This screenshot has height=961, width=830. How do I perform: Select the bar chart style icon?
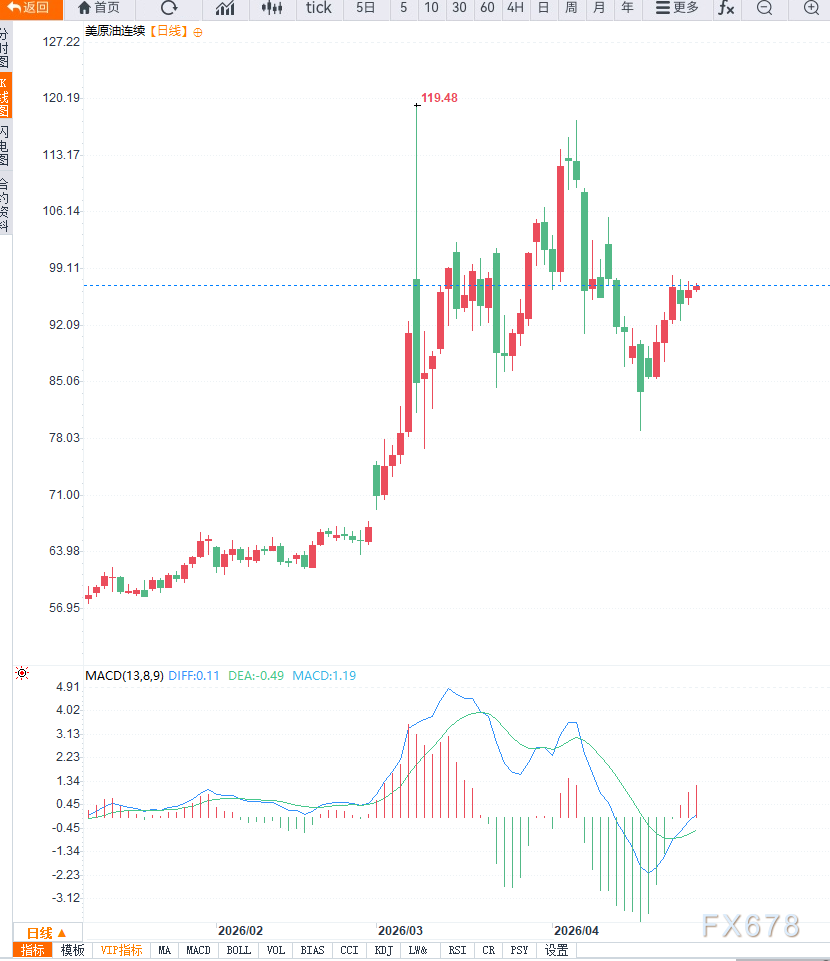coord(226,8)
